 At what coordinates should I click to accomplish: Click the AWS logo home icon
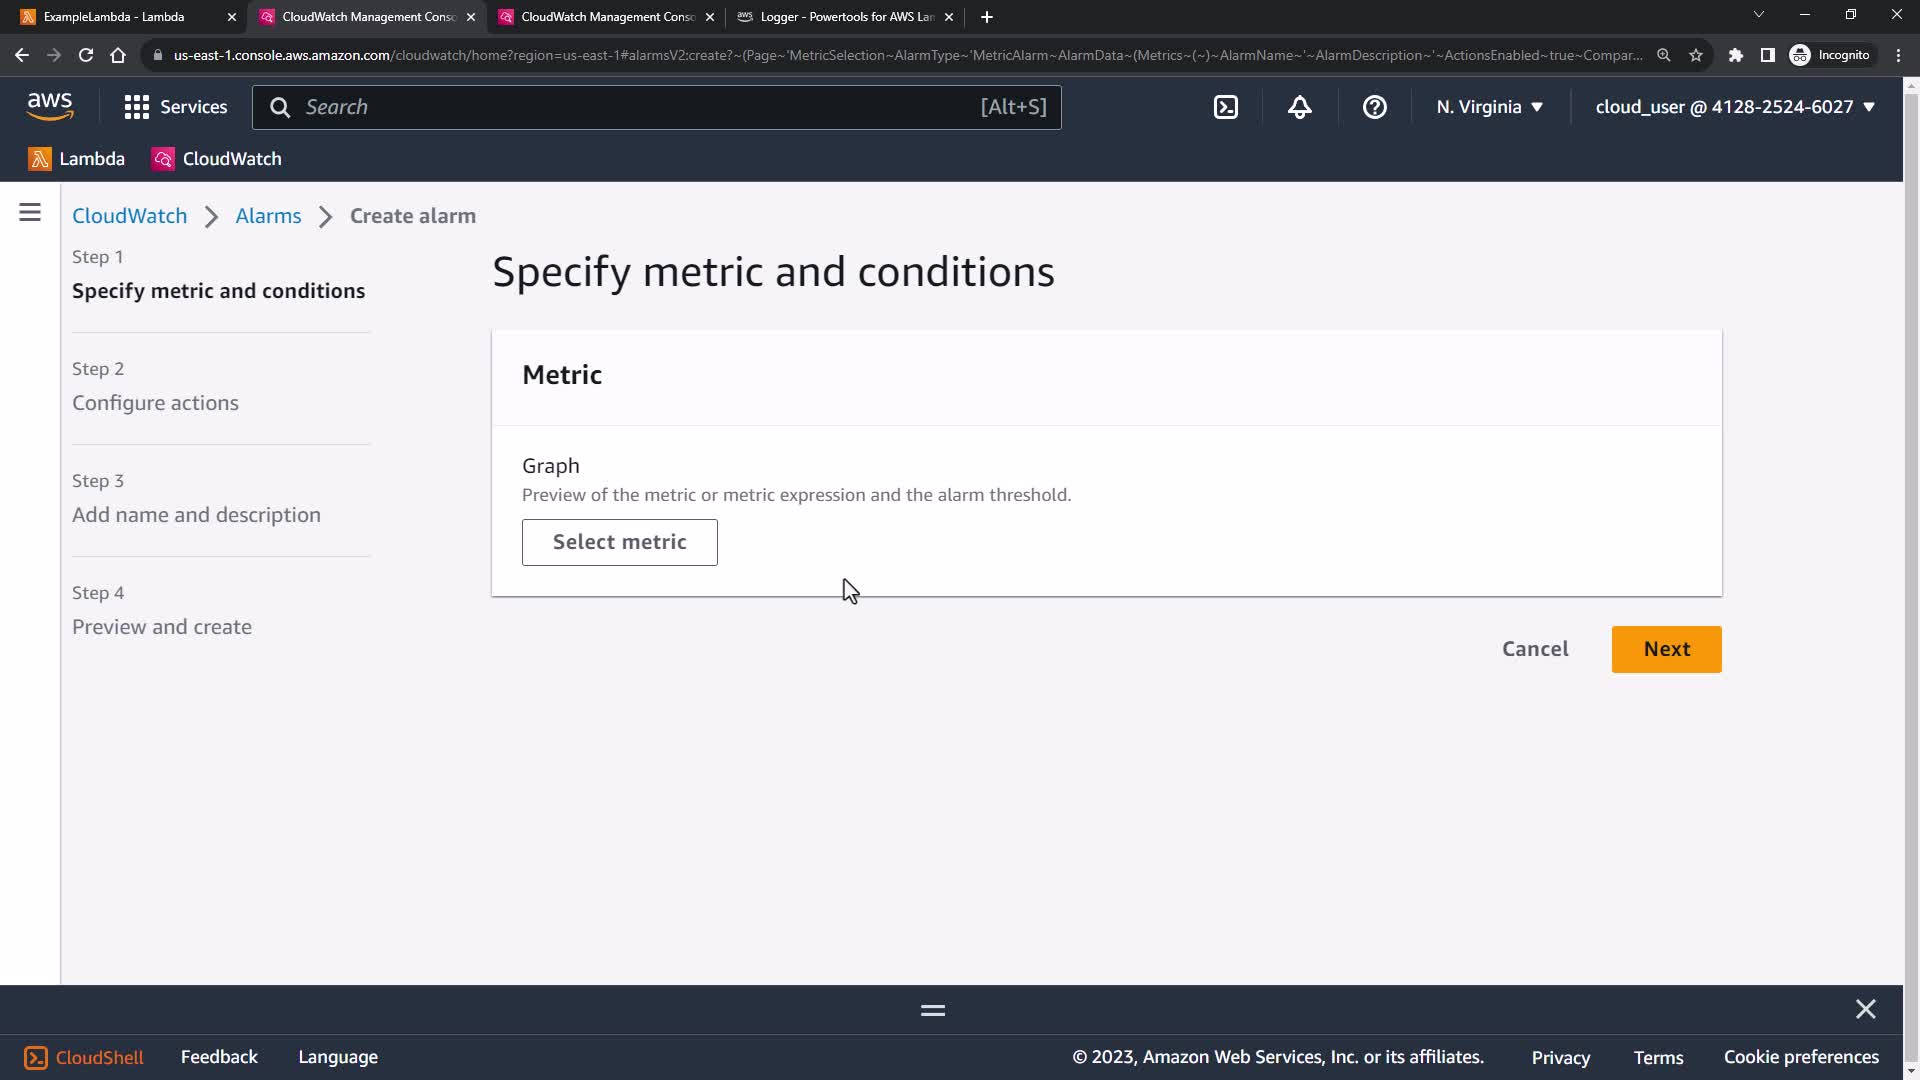pyautogui.click(x=50, y=106)
